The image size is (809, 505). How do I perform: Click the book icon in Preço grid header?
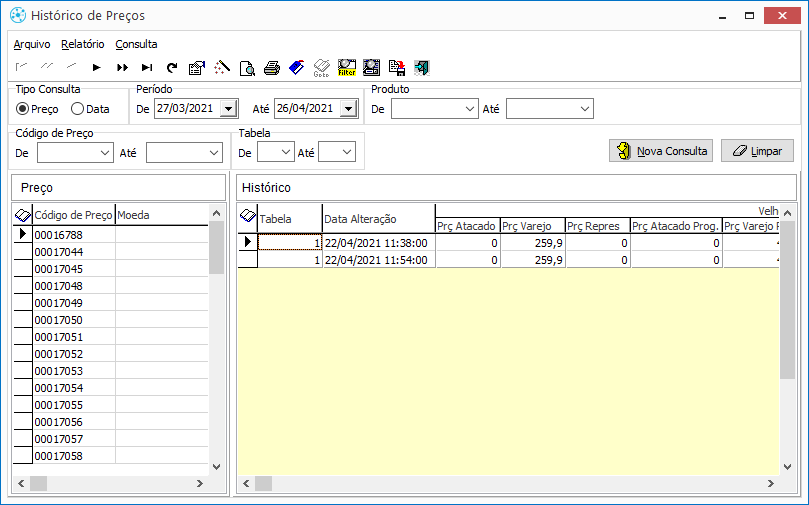[23, 215]
